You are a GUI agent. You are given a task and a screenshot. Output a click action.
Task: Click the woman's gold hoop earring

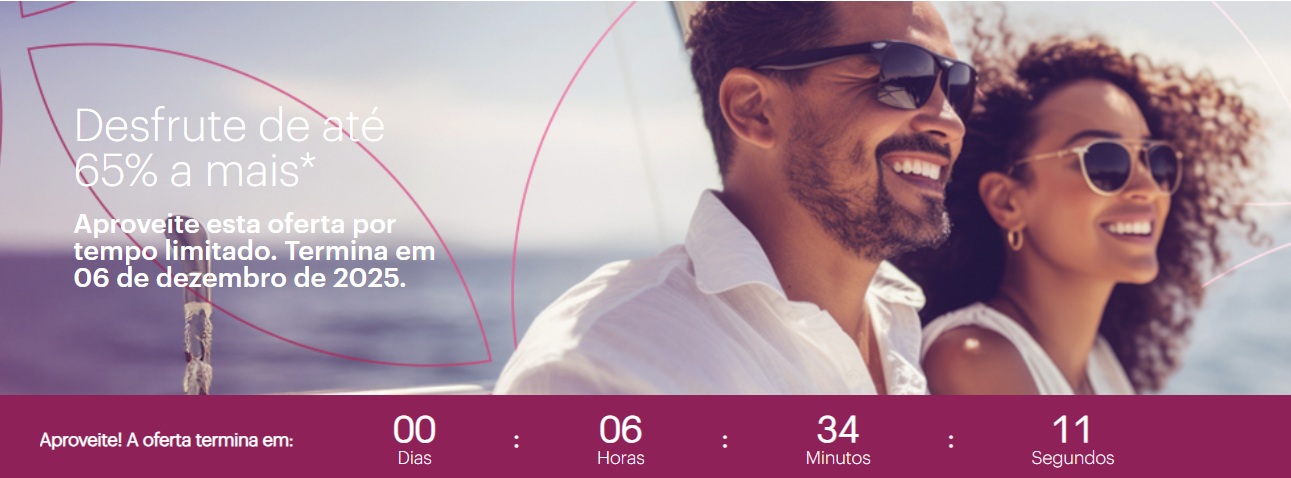click(1015, 239)
